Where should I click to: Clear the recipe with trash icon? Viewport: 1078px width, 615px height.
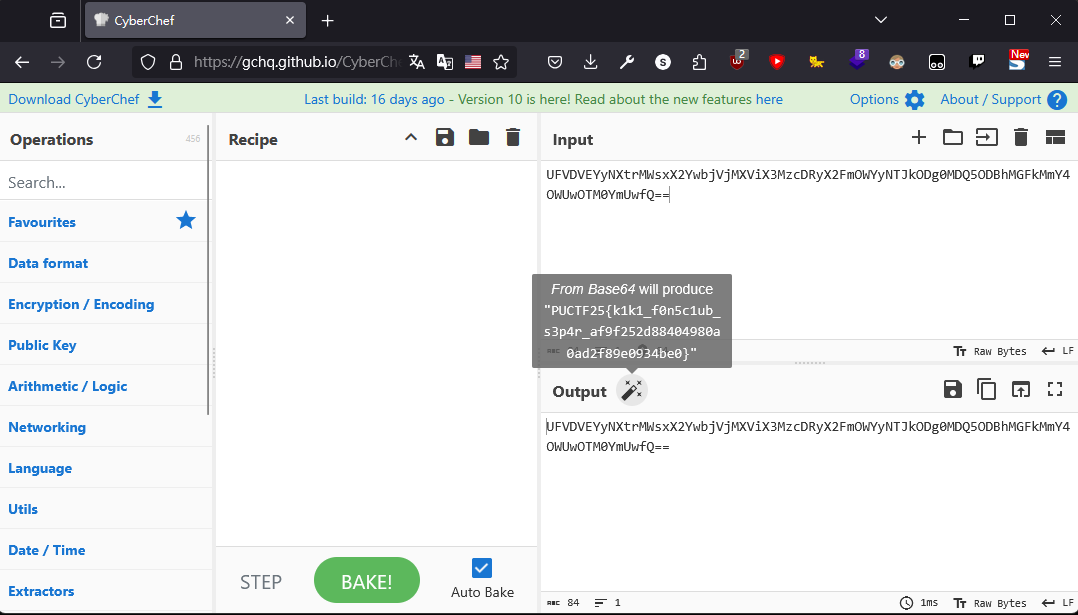[x=513, y=137]
